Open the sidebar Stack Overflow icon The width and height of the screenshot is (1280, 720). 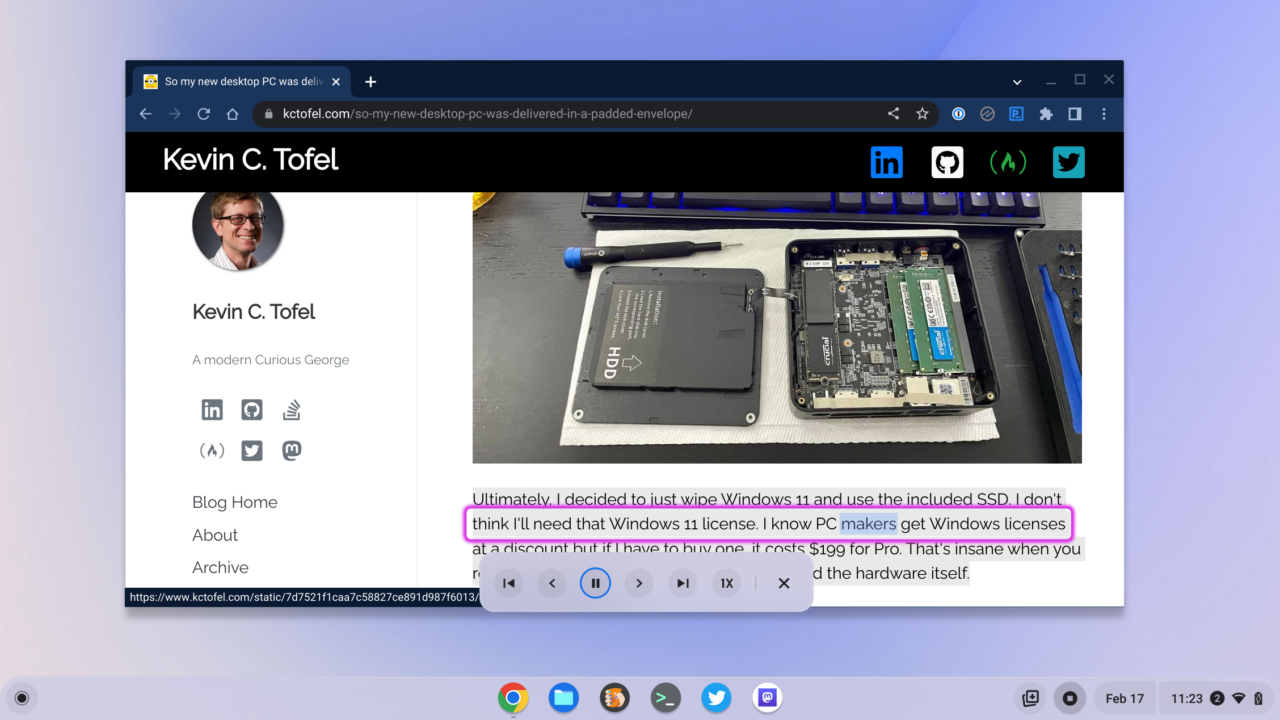tap(291, 410)
